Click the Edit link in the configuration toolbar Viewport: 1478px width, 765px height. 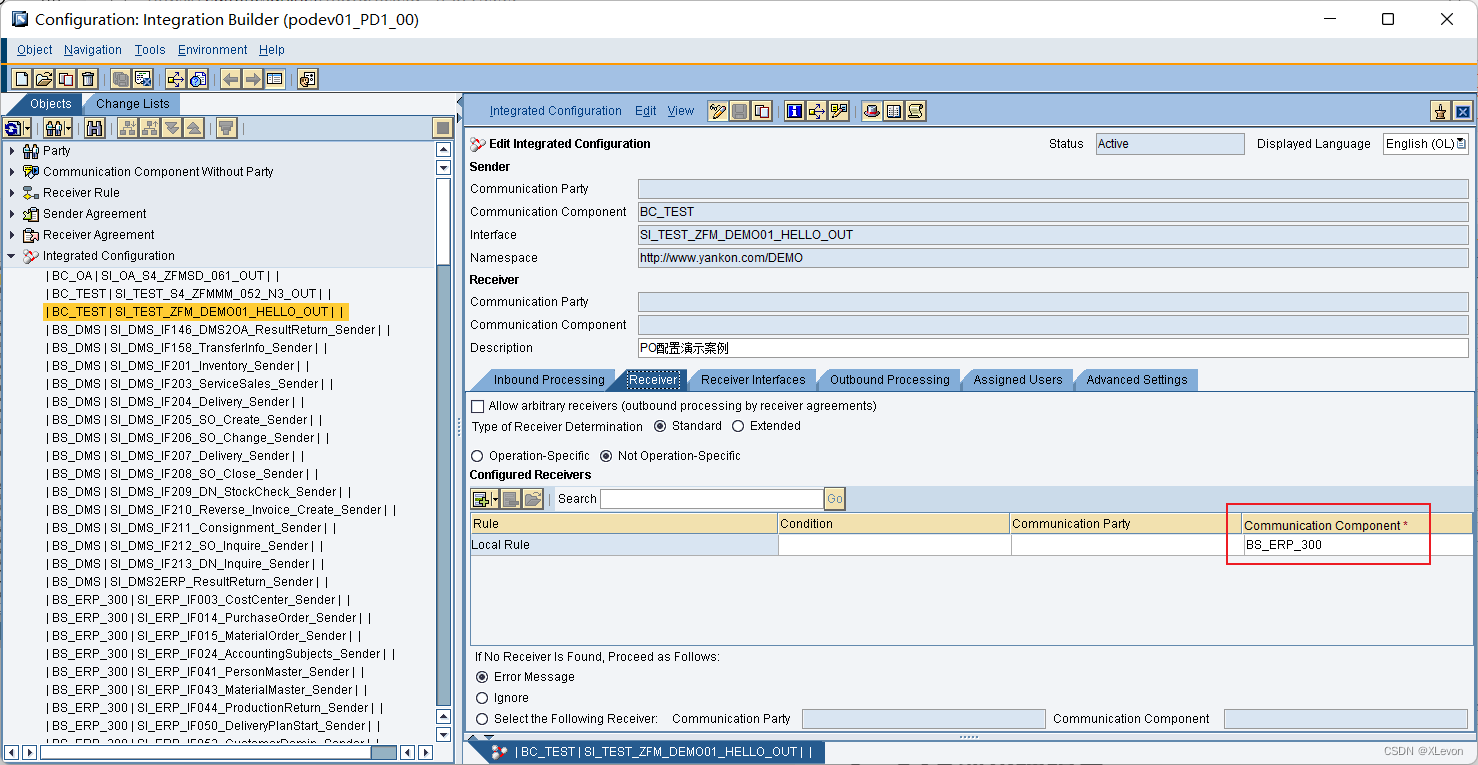point(645,110)
